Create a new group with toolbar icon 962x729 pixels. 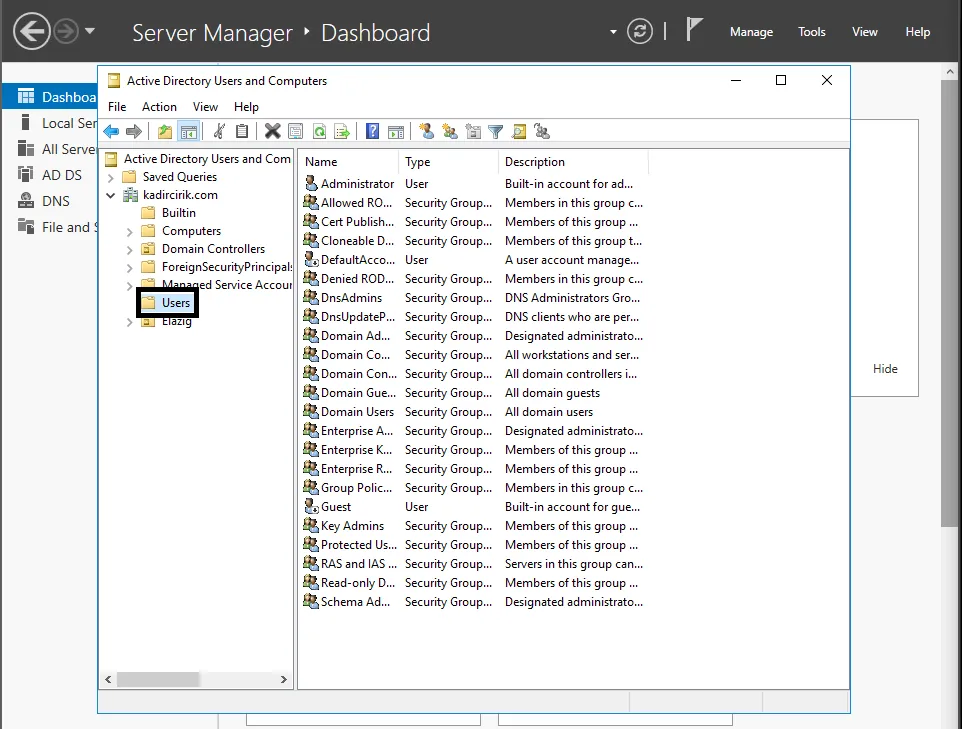click(x=450, y=131)
